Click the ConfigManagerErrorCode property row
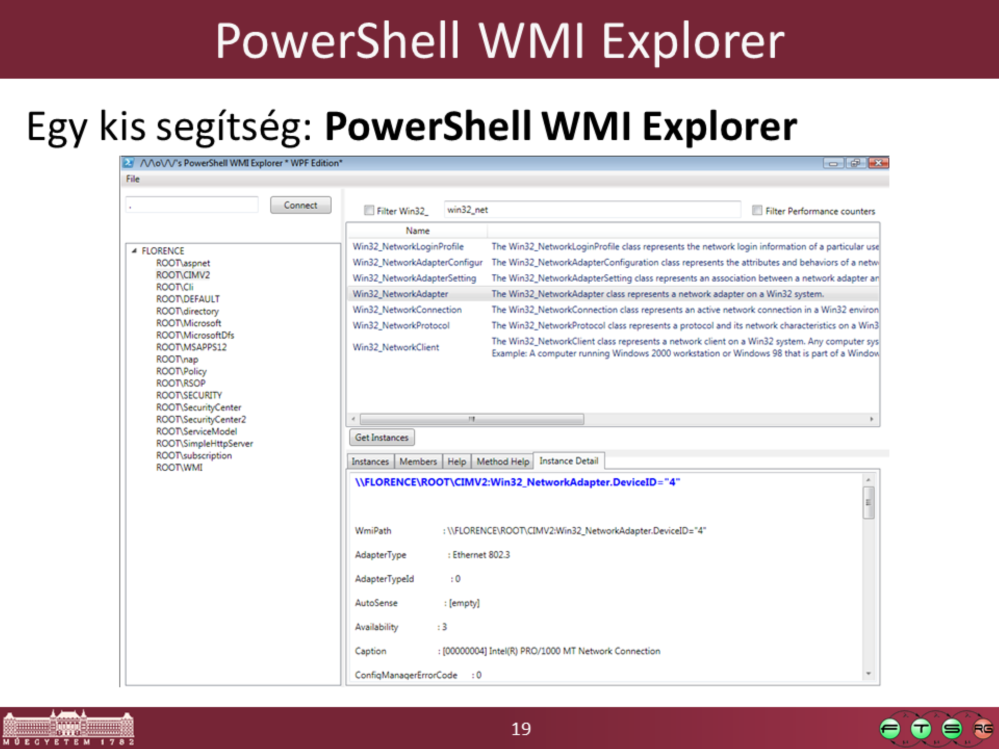The width and height of the screenshot is (999, 749). 418,674
